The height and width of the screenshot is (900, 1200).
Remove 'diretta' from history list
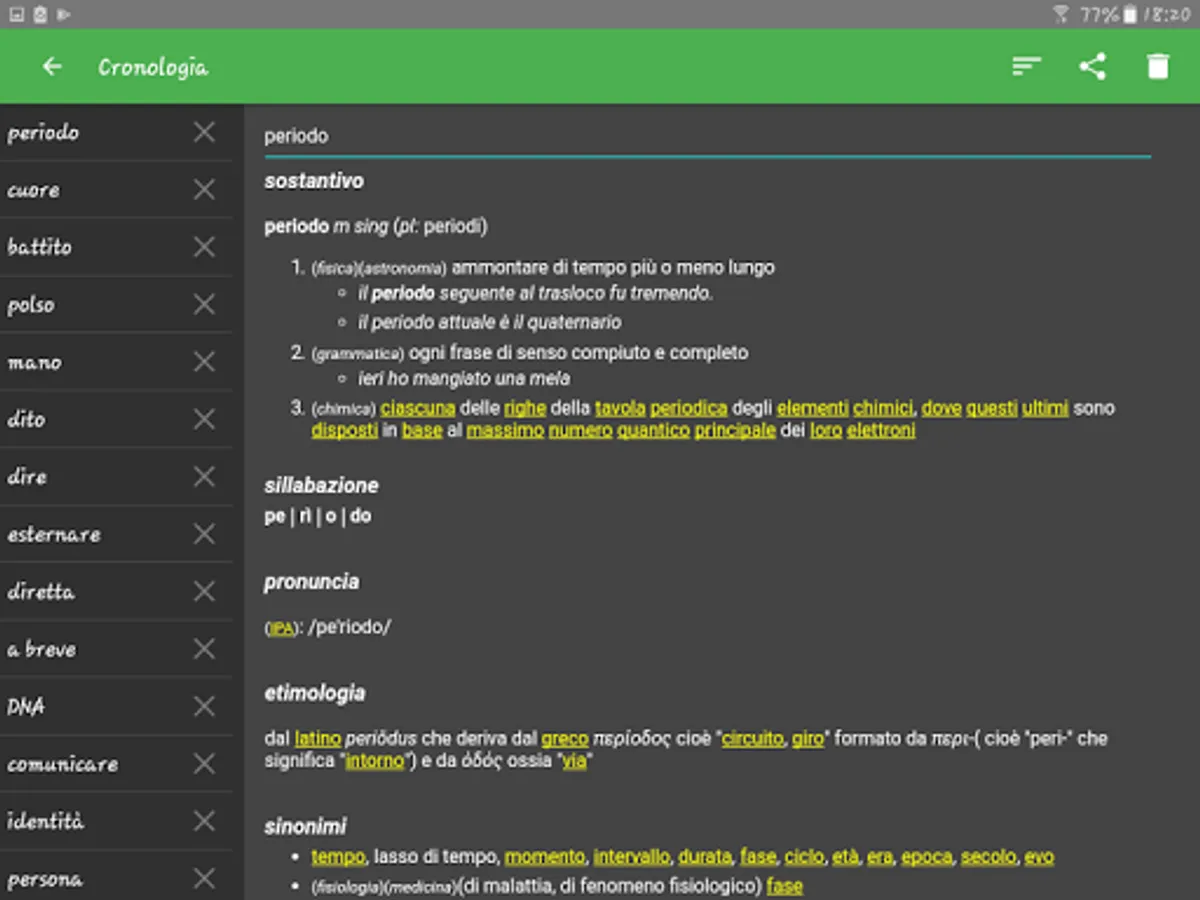tap(204, 592)
